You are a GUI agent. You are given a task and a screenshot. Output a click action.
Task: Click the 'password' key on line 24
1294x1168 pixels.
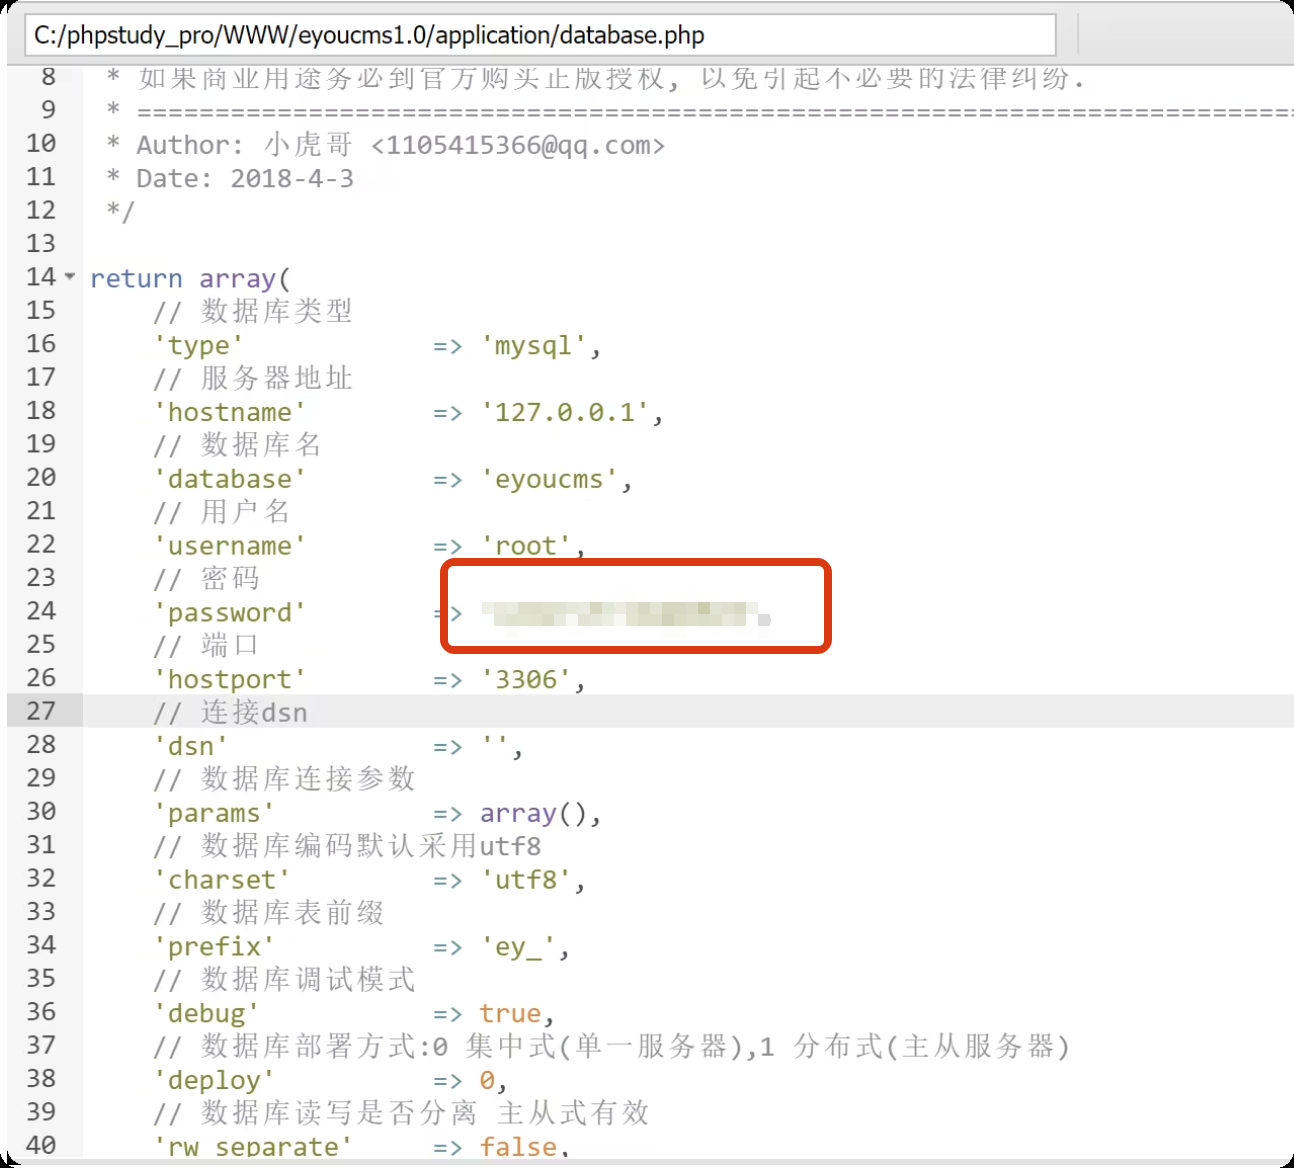click(229, 613)
